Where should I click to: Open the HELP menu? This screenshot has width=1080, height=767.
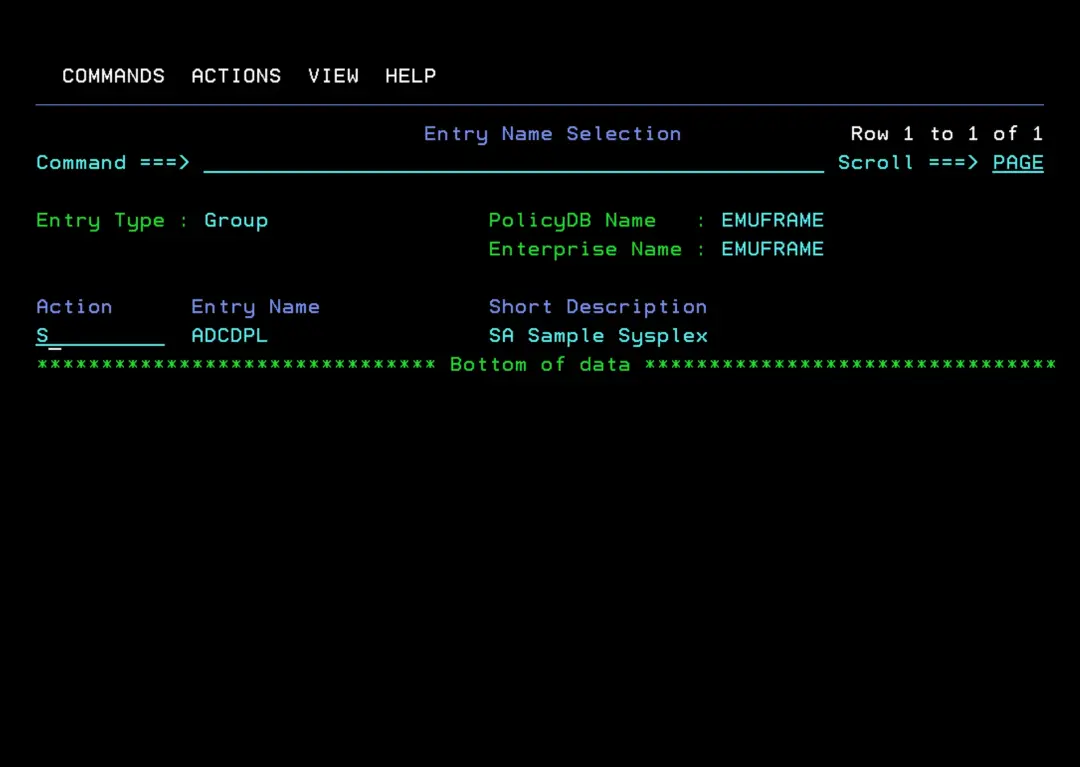click(x=411, y=76)
